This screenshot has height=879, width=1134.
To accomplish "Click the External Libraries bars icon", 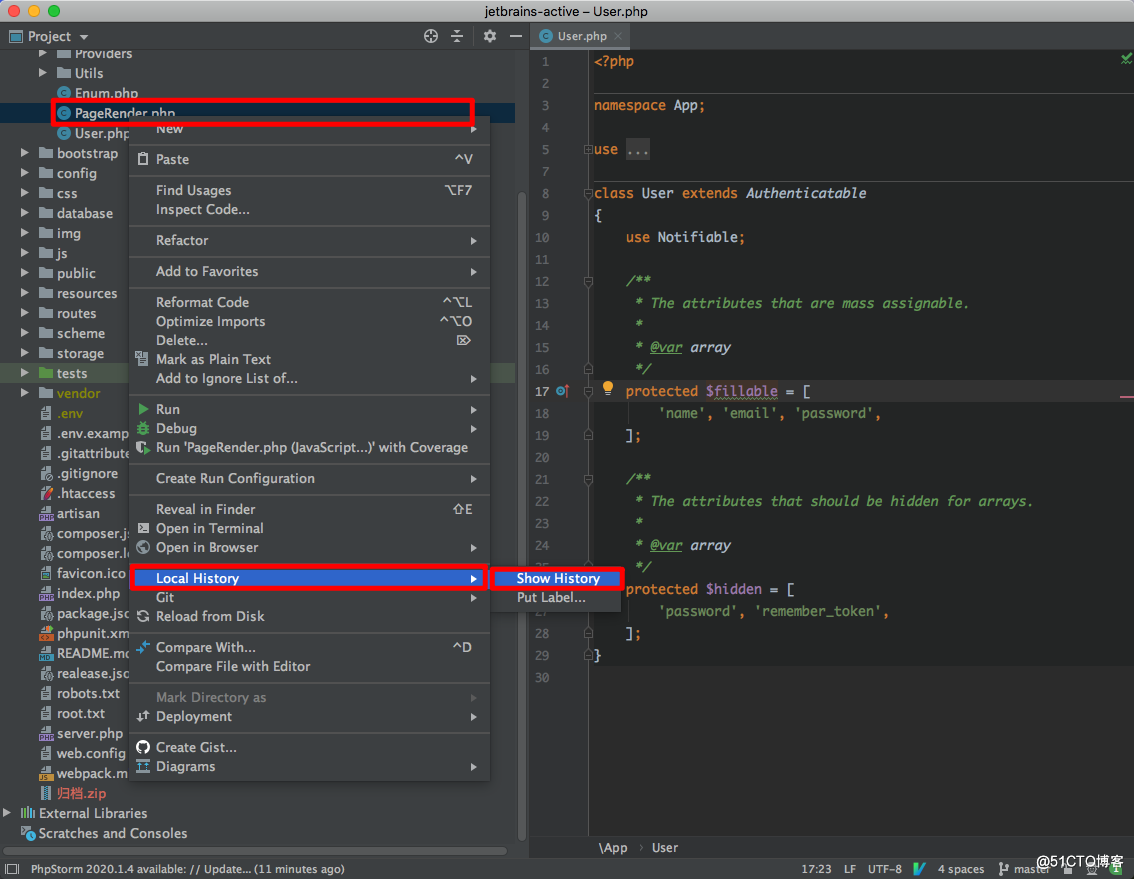I will 27,813.
